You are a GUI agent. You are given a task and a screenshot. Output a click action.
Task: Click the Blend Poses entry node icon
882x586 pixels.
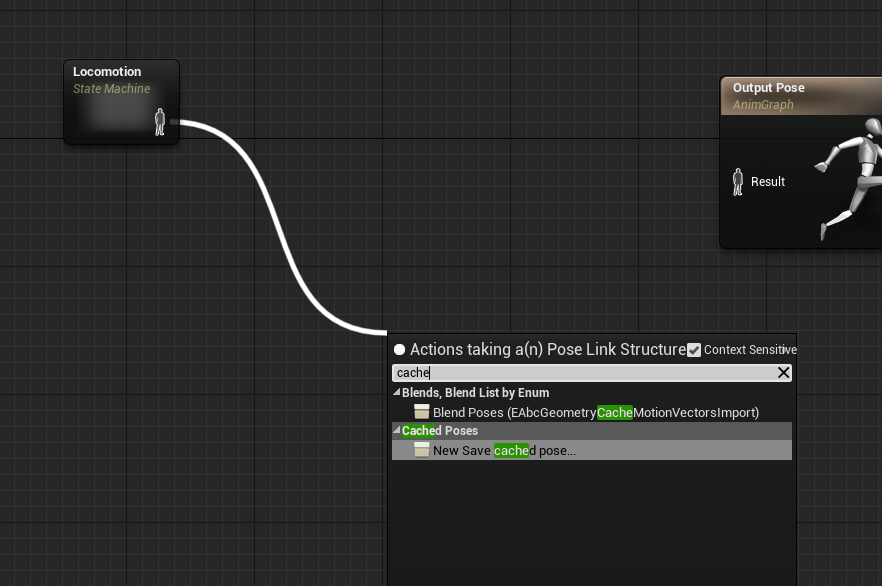click(x=421, y=412)
